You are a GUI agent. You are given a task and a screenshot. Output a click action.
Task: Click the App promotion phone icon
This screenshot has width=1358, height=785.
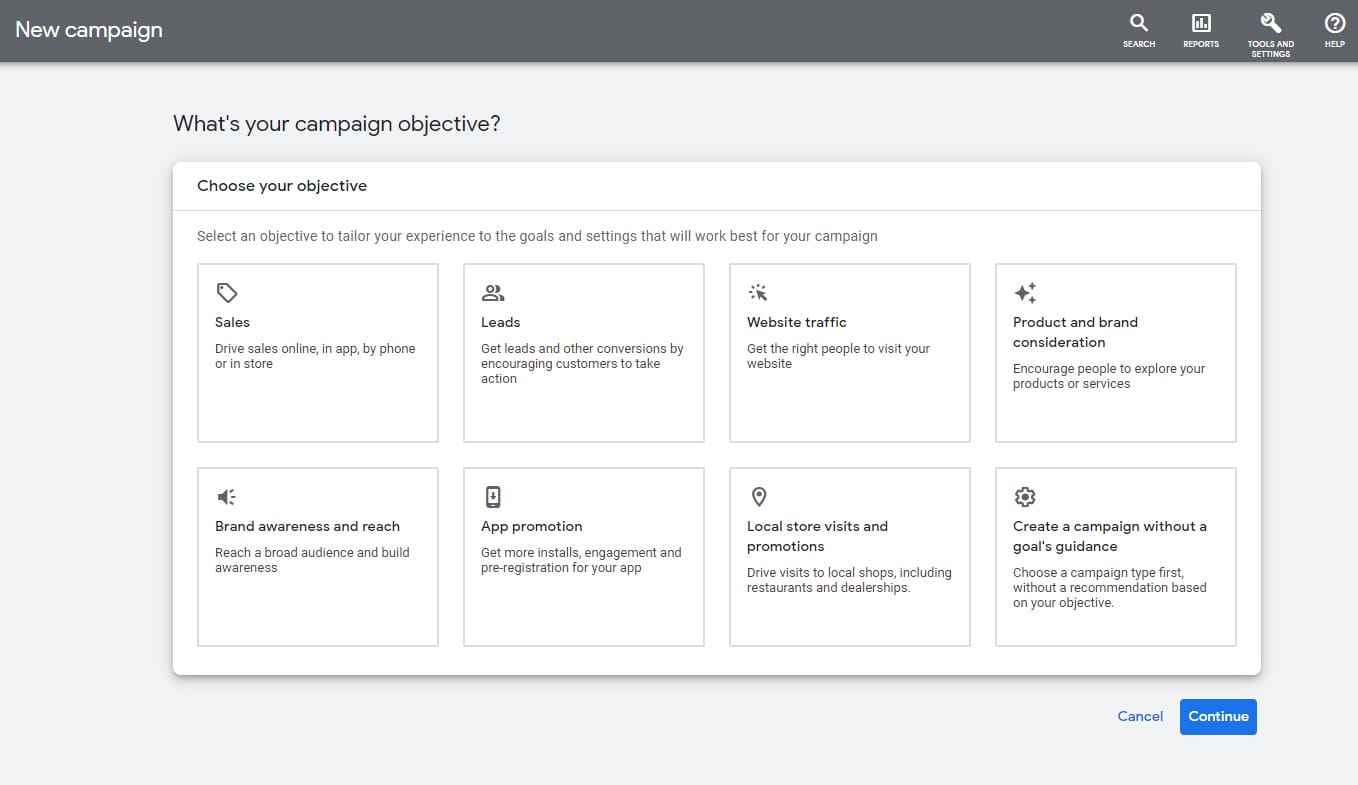coord(493,497)
